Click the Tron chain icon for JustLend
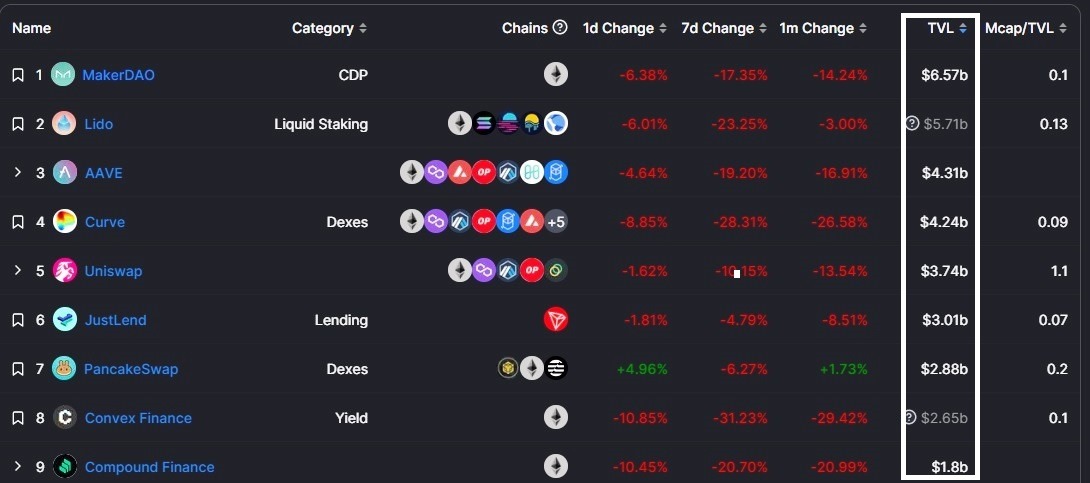 (x=556, y=320)
